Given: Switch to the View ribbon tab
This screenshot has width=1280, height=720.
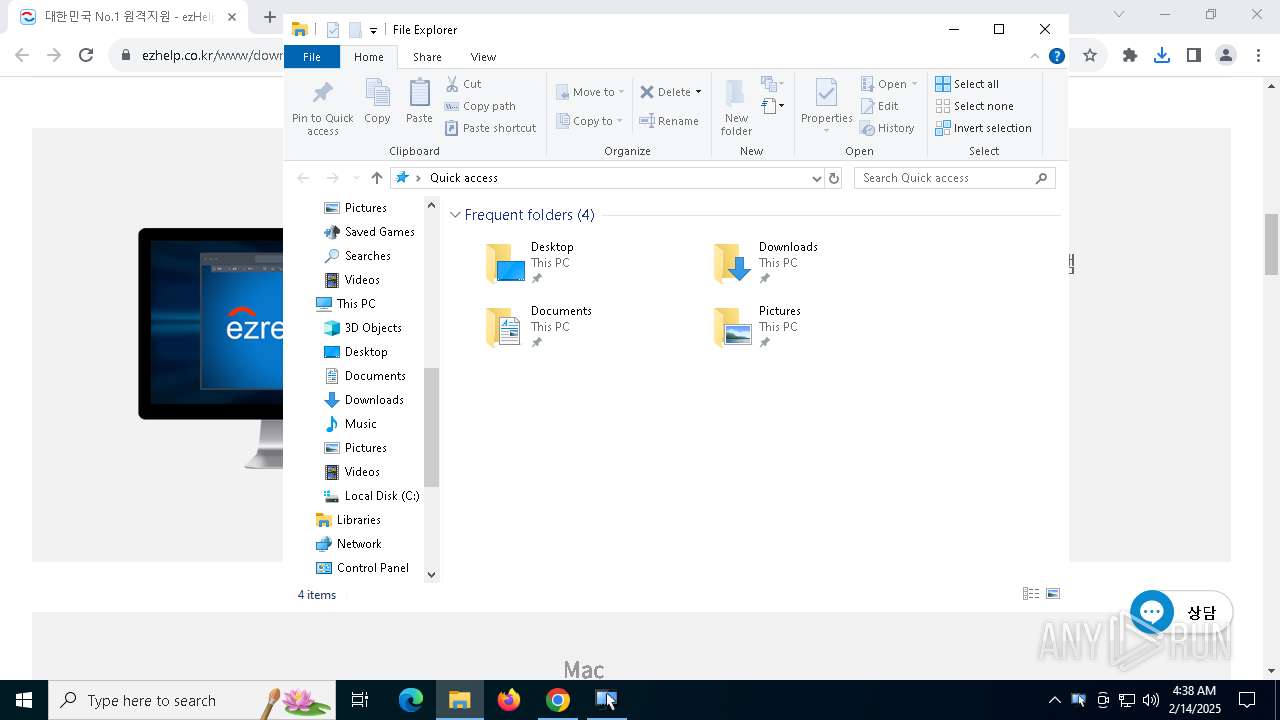Looking at the screenshot, I should tap(483, 57).
